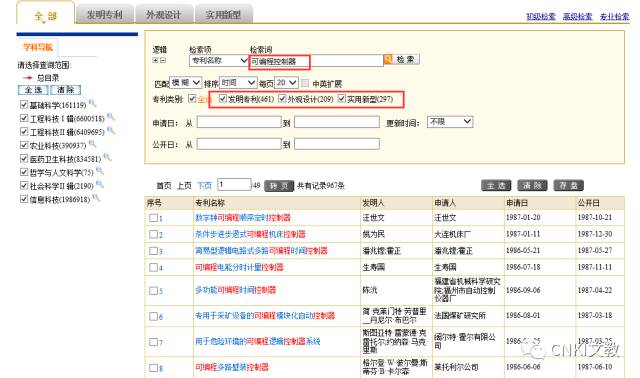The height and width of the screenshot is (378, 640).
Task: Switch to the 发明专利 tab
Action: (105, 15)
